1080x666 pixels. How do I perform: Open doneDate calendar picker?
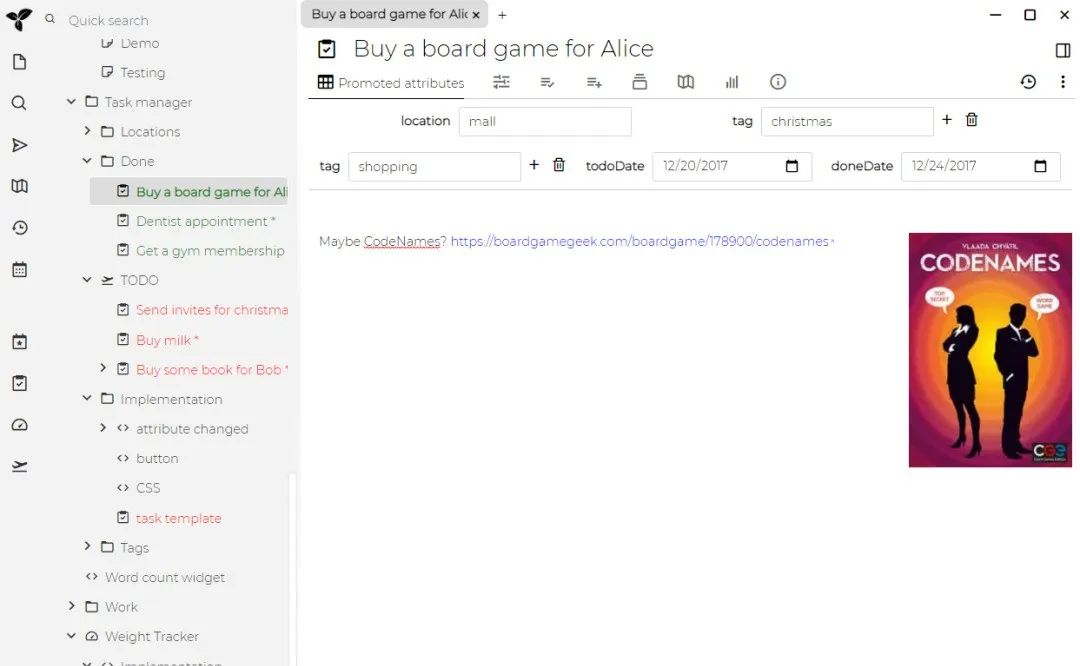pos(1040,166)
